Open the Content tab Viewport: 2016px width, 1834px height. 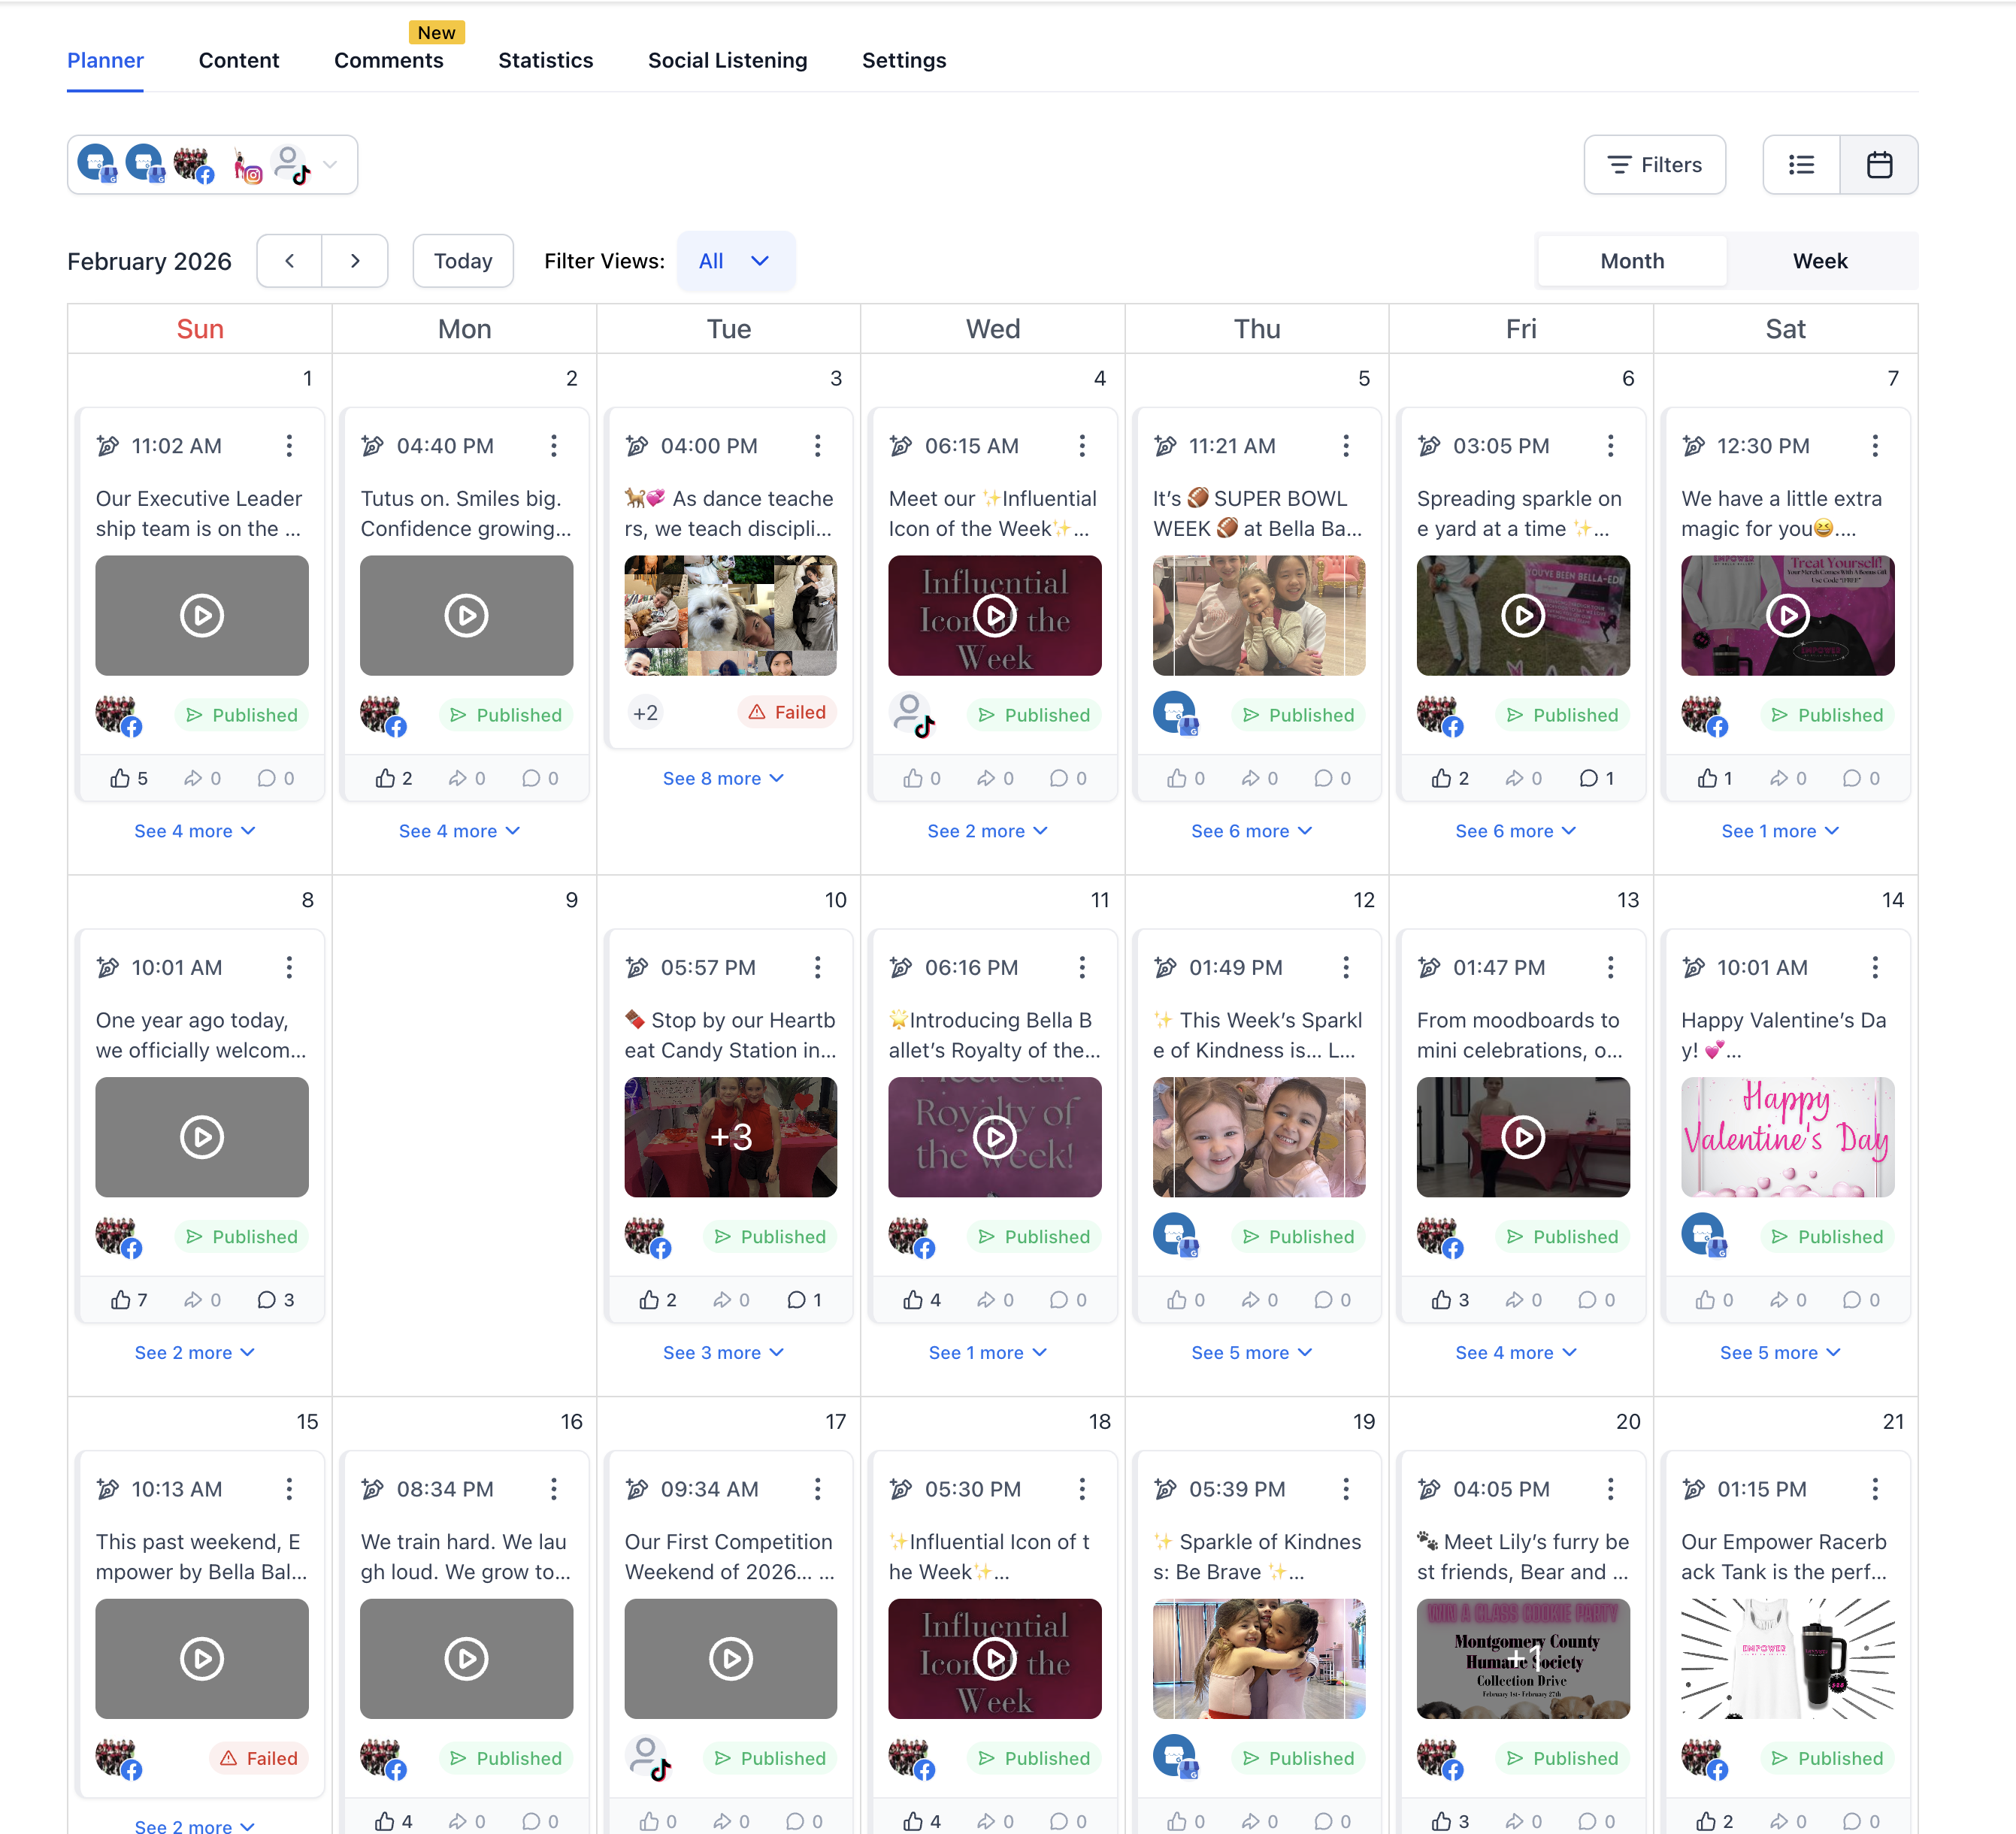point(239,60)
